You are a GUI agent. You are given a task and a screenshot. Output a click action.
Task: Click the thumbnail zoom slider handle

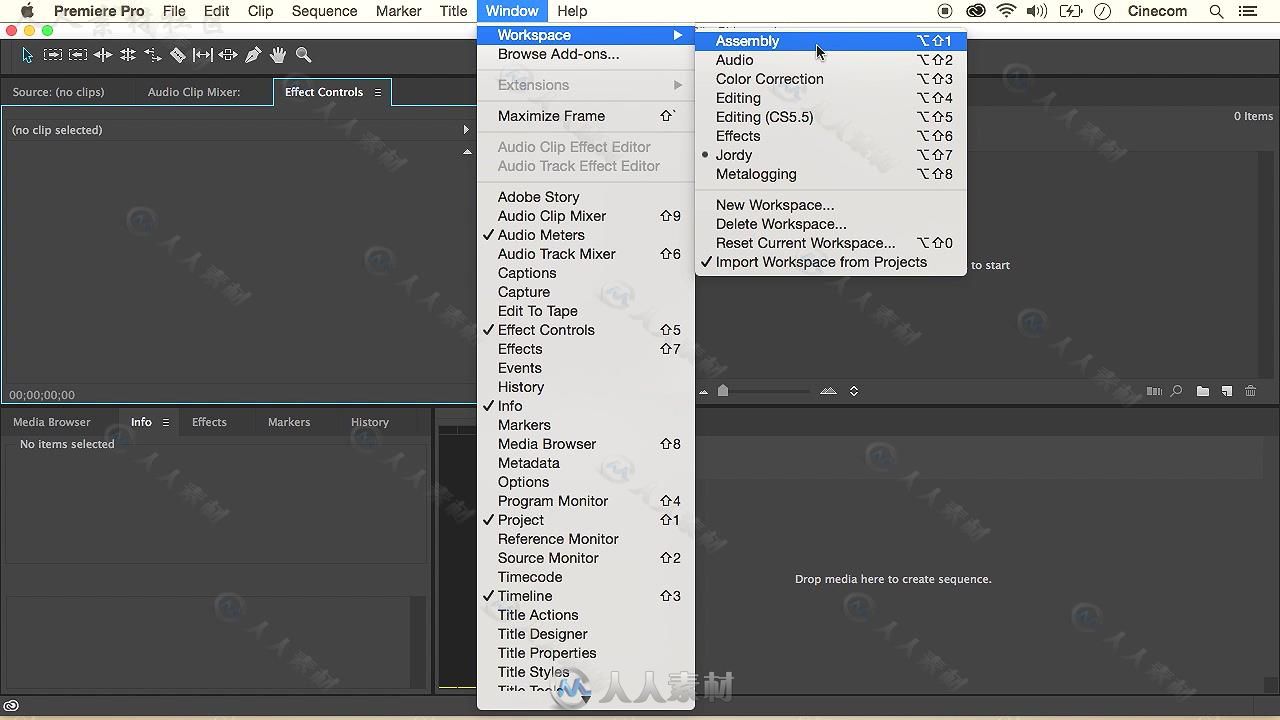pos(723,391)
